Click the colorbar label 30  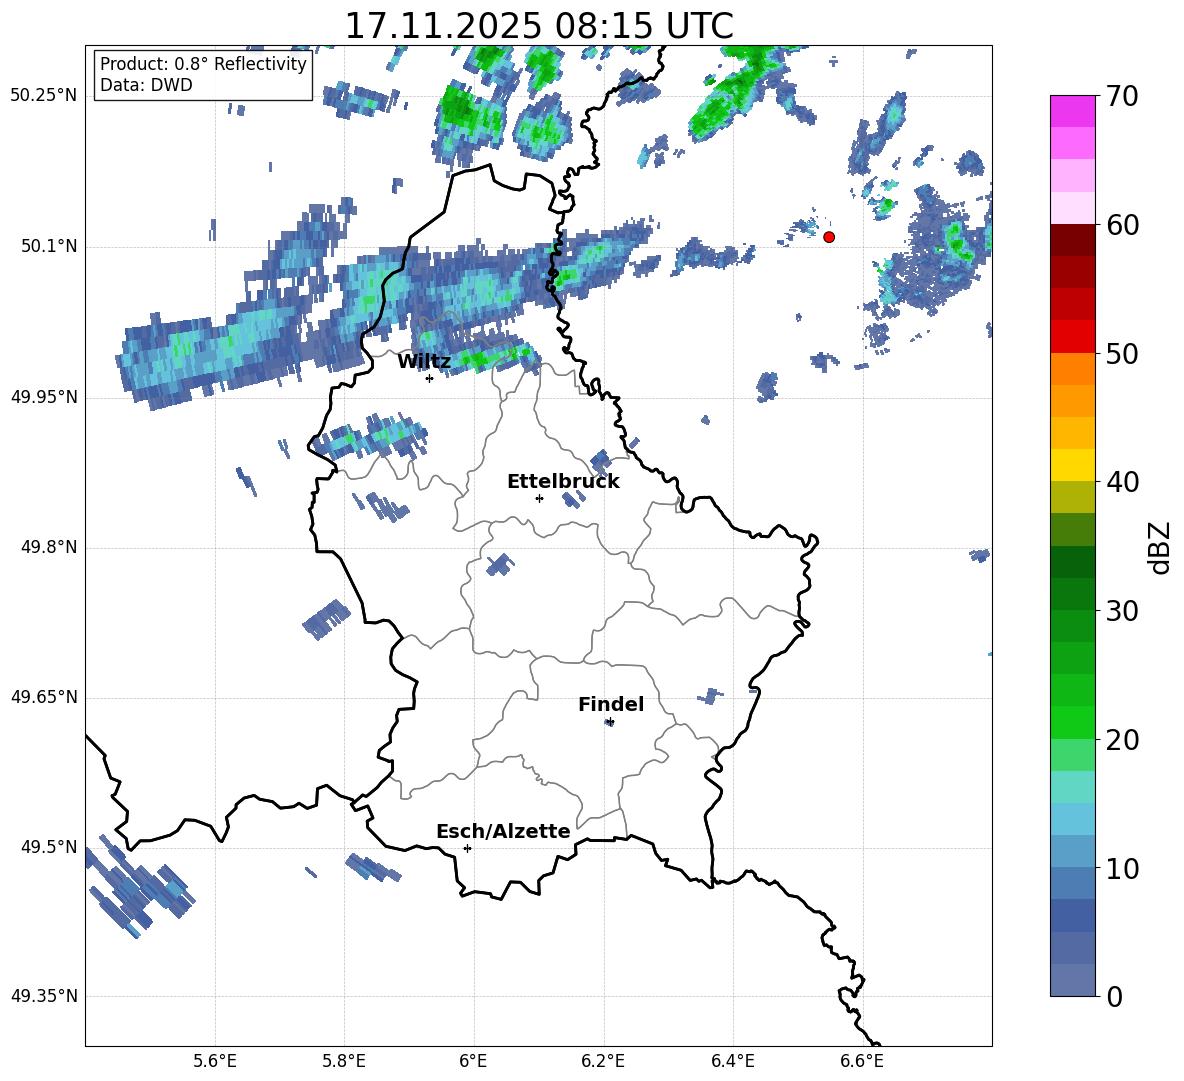pyautogui.click(x=1122, y=611)
